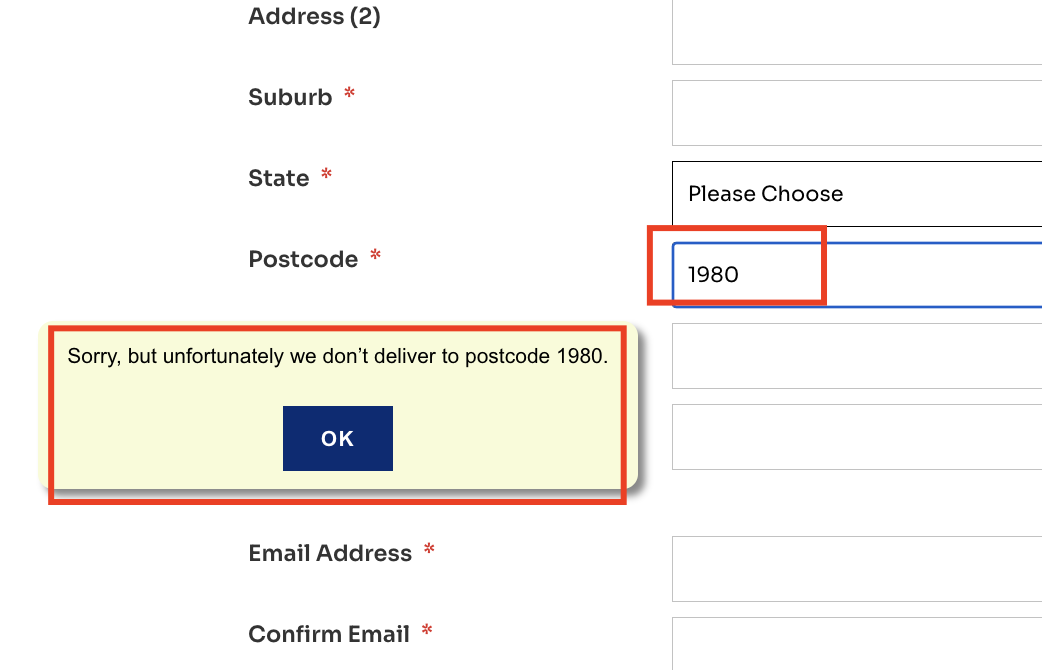
Task: Select the Address (2) input box
Action: click(857, 32)
